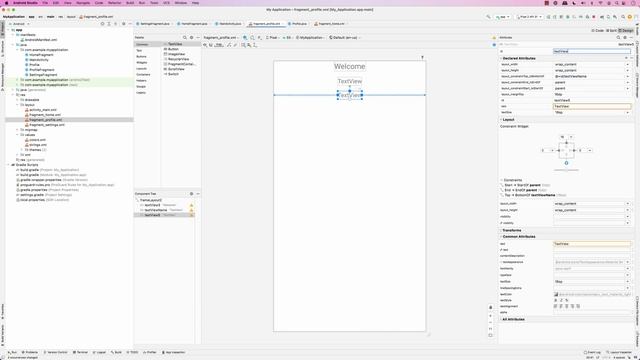The image size is (640, 360).
Task: Select Welcome text on design canvas
Action: pyautogui.click(x=349, y=67)
